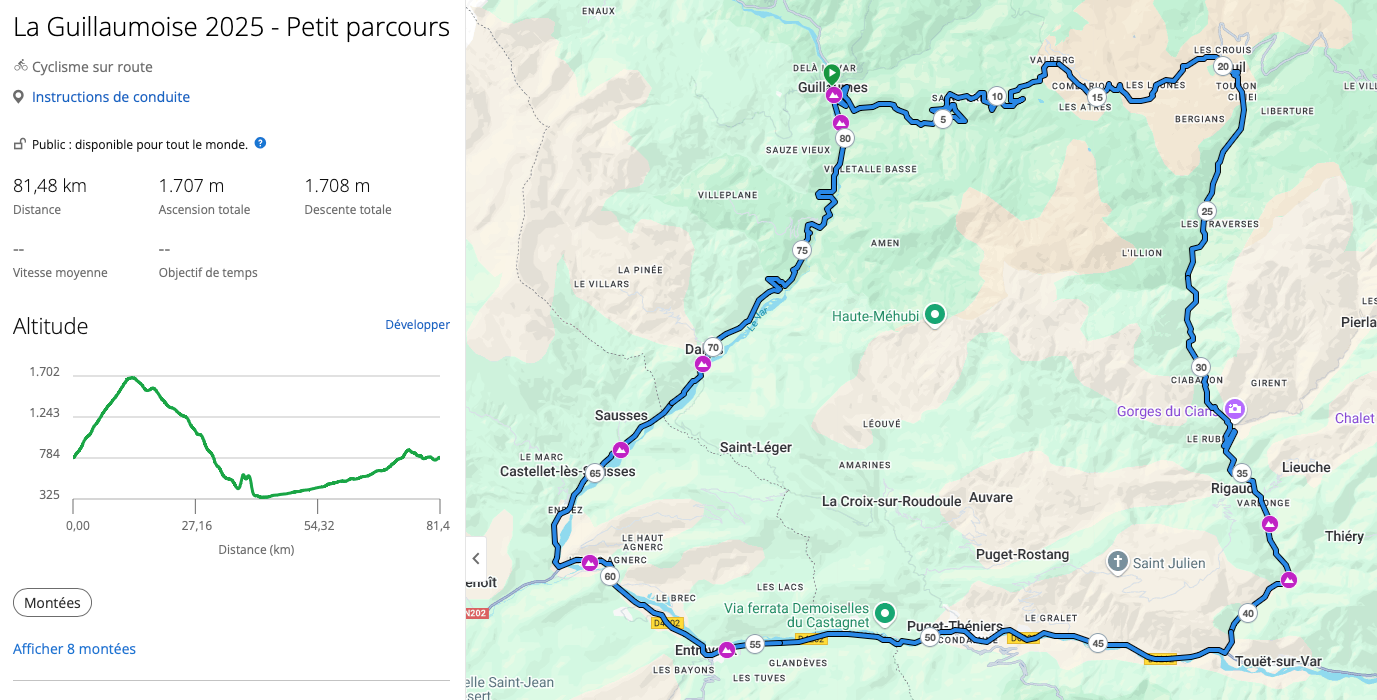The height and width of the screenshot is (700, 1377).
Task: Click the kilometer 25 route marker
Action: (1207, 211)
